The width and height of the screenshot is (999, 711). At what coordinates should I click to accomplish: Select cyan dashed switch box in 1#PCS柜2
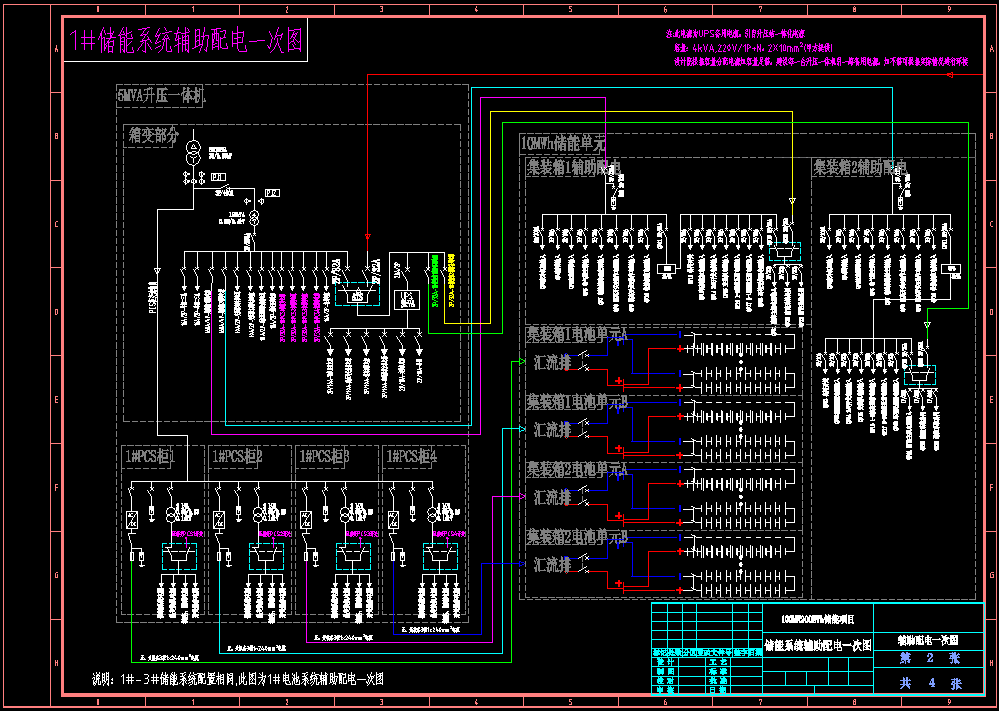pyautogui.click(x=267, y=556)
